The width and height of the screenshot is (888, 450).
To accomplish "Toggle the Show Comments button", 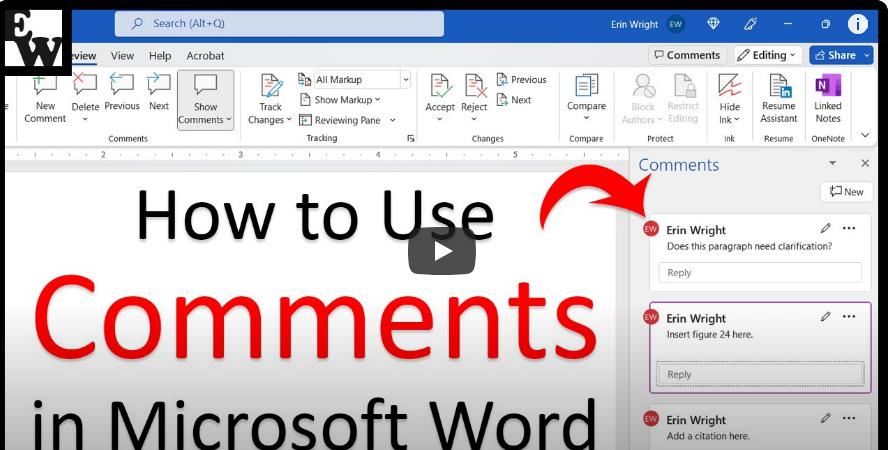I will [206, 100].
